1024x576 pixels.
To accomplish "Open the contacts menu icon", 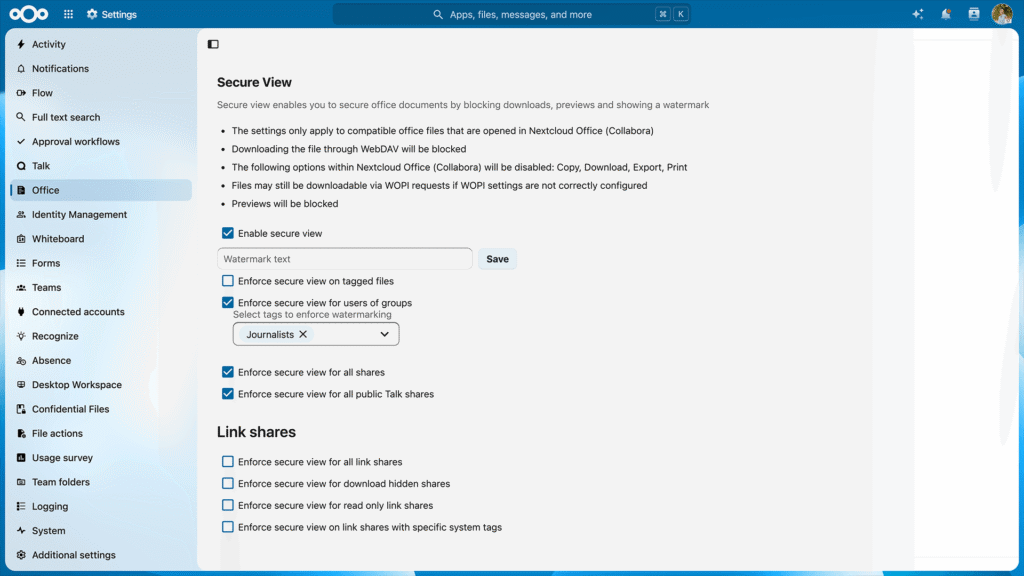I will pyautogui.click(x=974, y=14).
